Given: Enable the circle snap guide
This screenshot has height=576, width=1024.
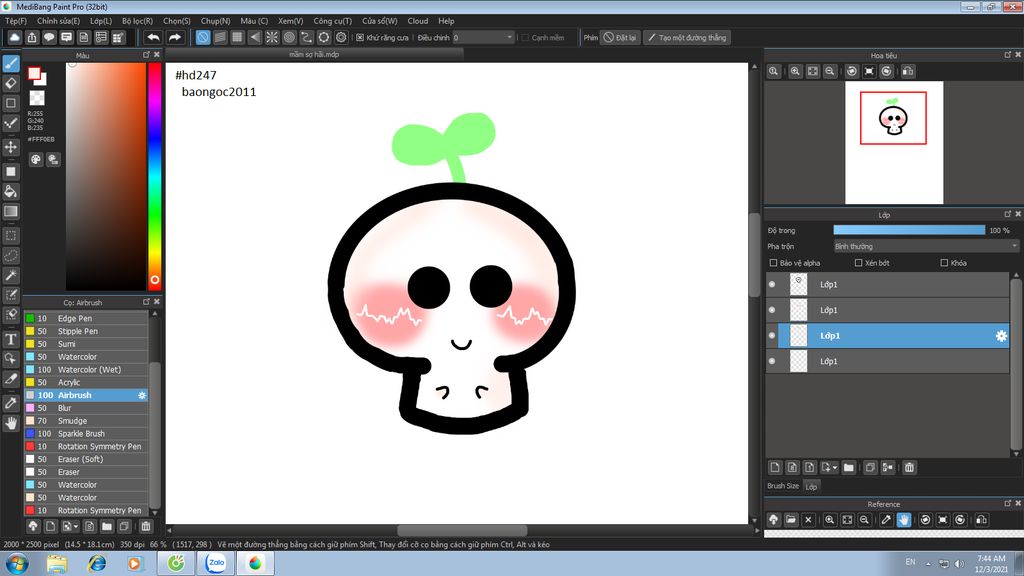Looking at the screenshot, I should [289, 37].
